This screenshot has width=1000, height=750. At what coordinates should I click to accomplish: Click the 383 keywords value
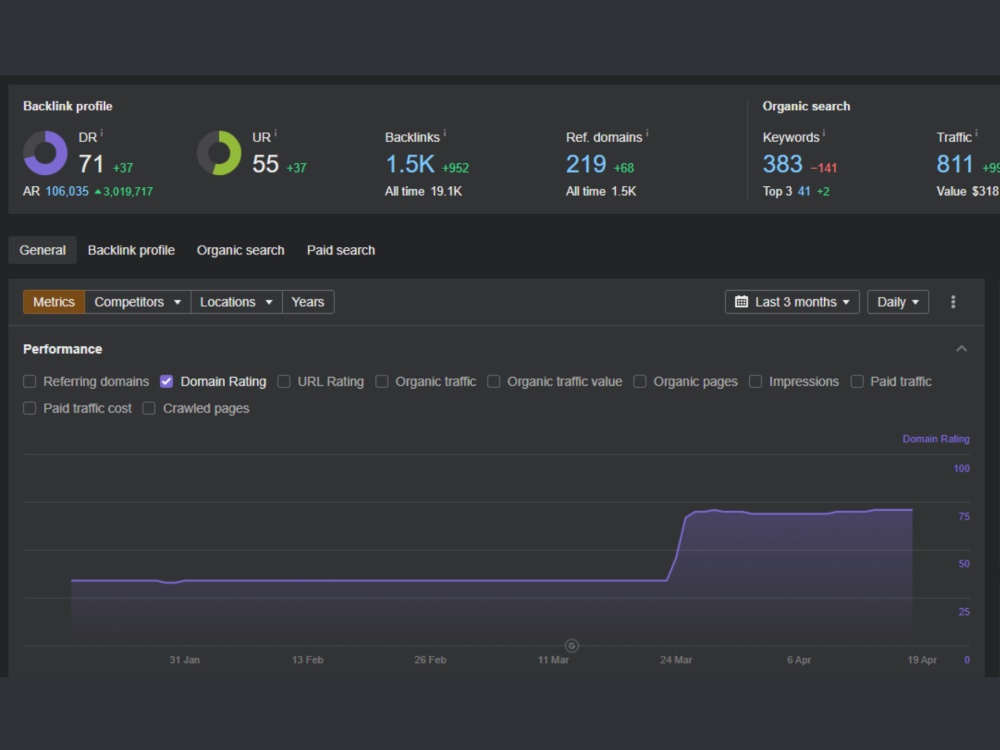(783, 164)
